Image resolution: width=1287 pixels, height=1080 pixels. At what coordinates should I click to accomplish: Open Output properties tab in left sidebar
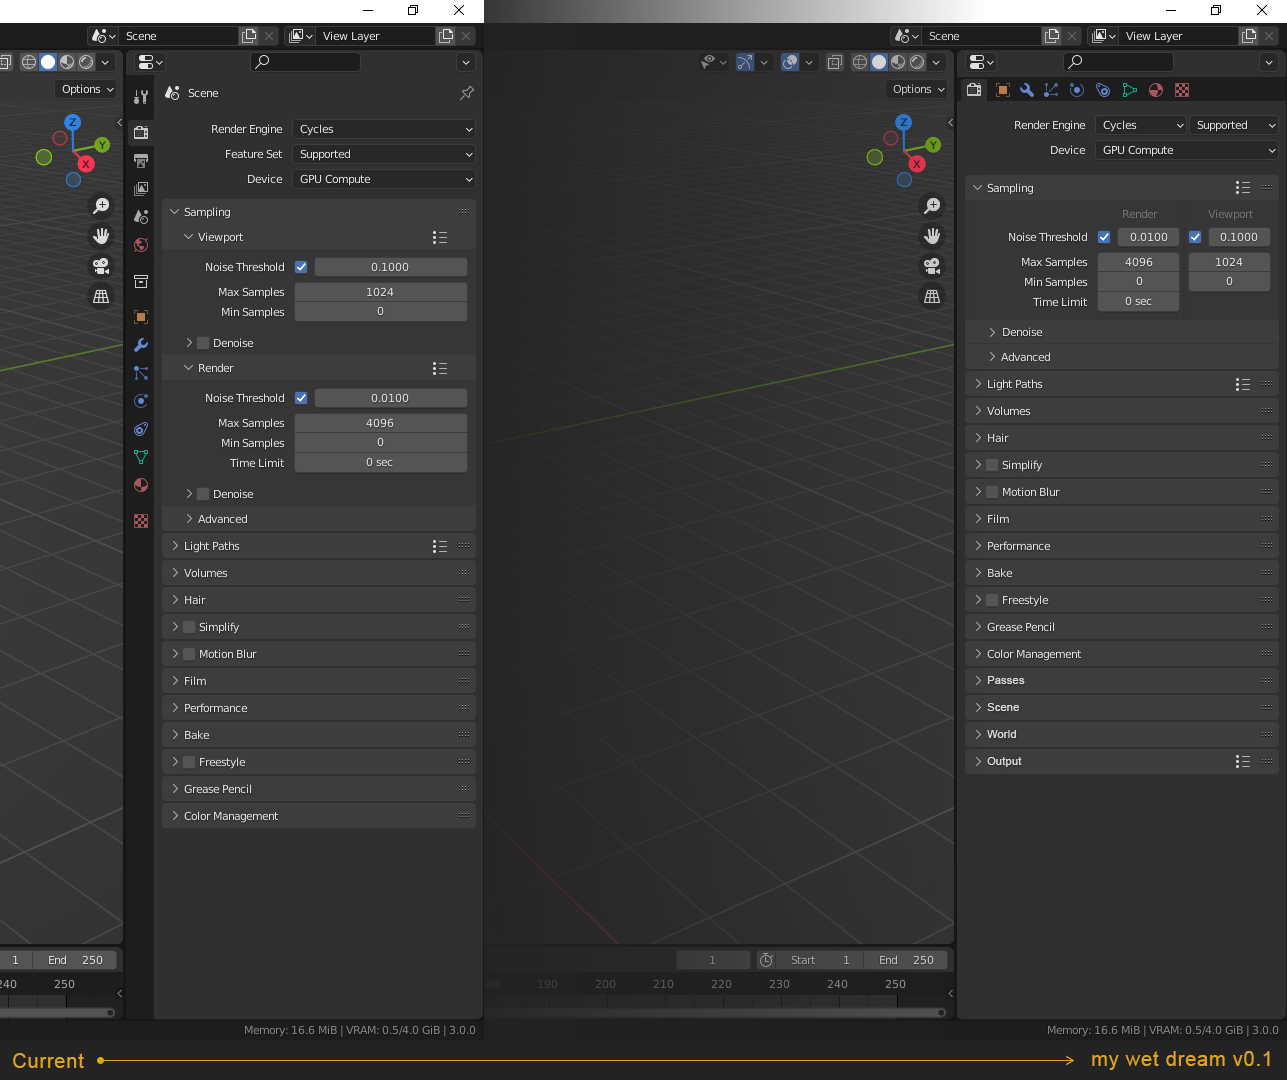click(x=141, y=161)
